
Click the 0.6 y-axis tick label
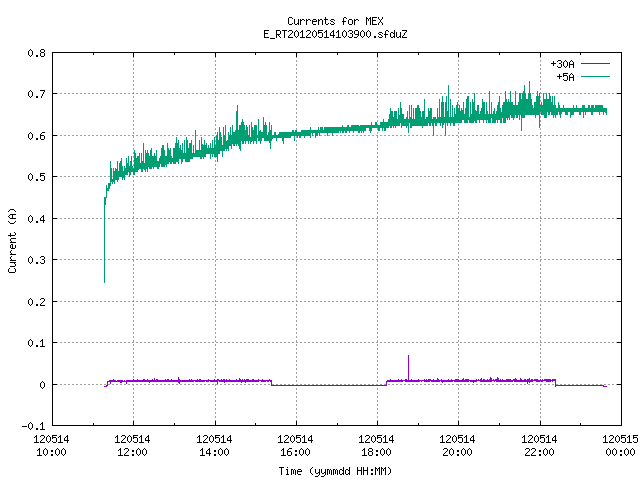36,136
